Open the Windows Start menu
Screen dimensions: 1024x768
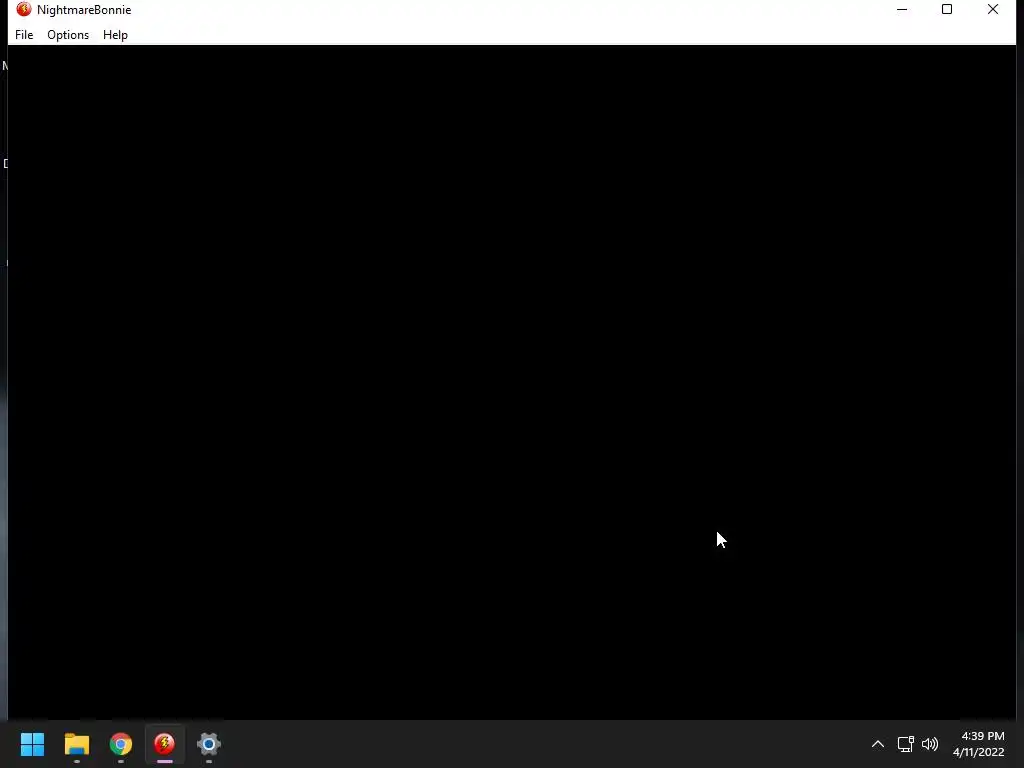32,744
